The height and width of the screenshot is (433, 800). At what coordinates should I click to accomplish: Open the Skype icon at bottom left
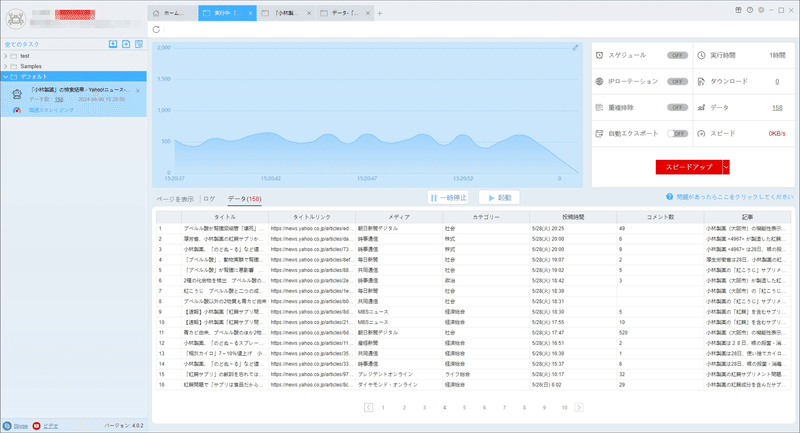(x=7, y=426)
